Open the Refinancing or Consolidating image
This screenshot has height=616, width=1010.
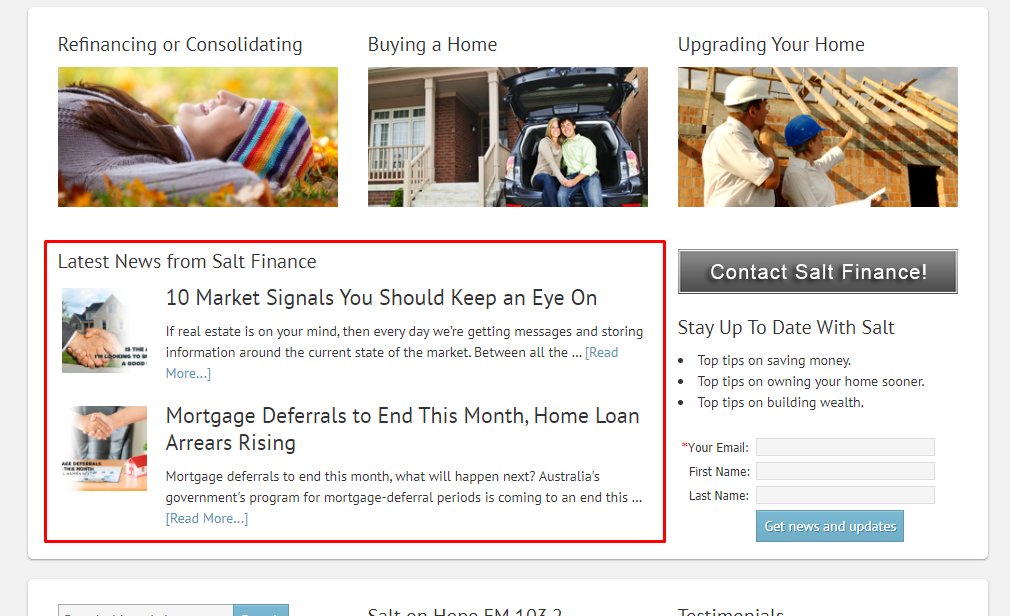[x=198, y=137]
